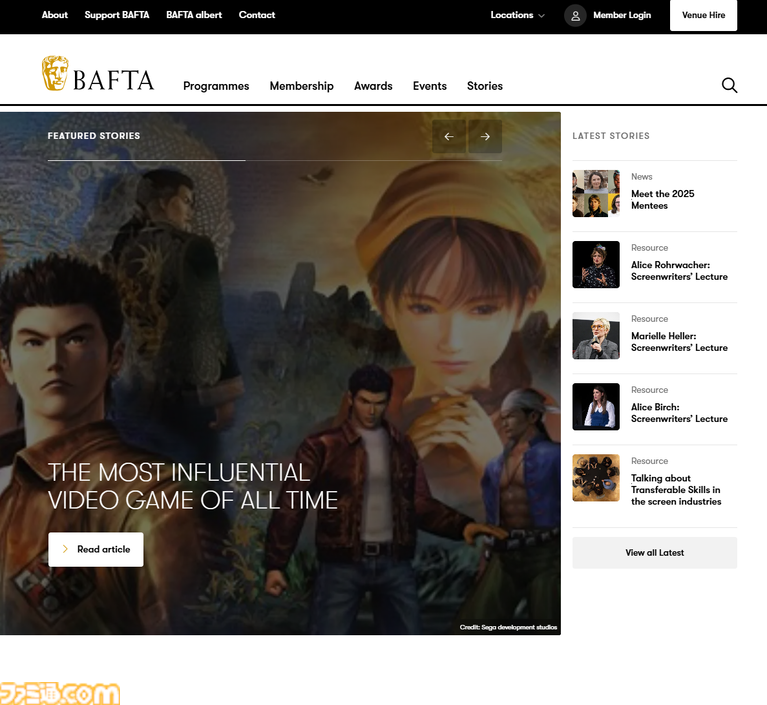Open BAFTA albert link
Screen dimensions: 767x705
pyautogui.click(x=194, y=15)
